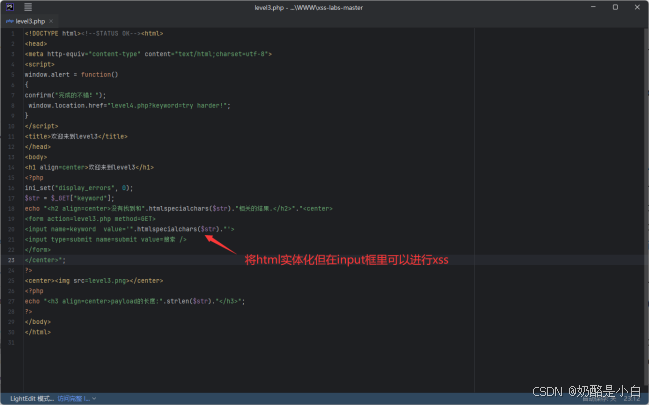
Task: Click the closing </html> tag line
Action: 38,333
